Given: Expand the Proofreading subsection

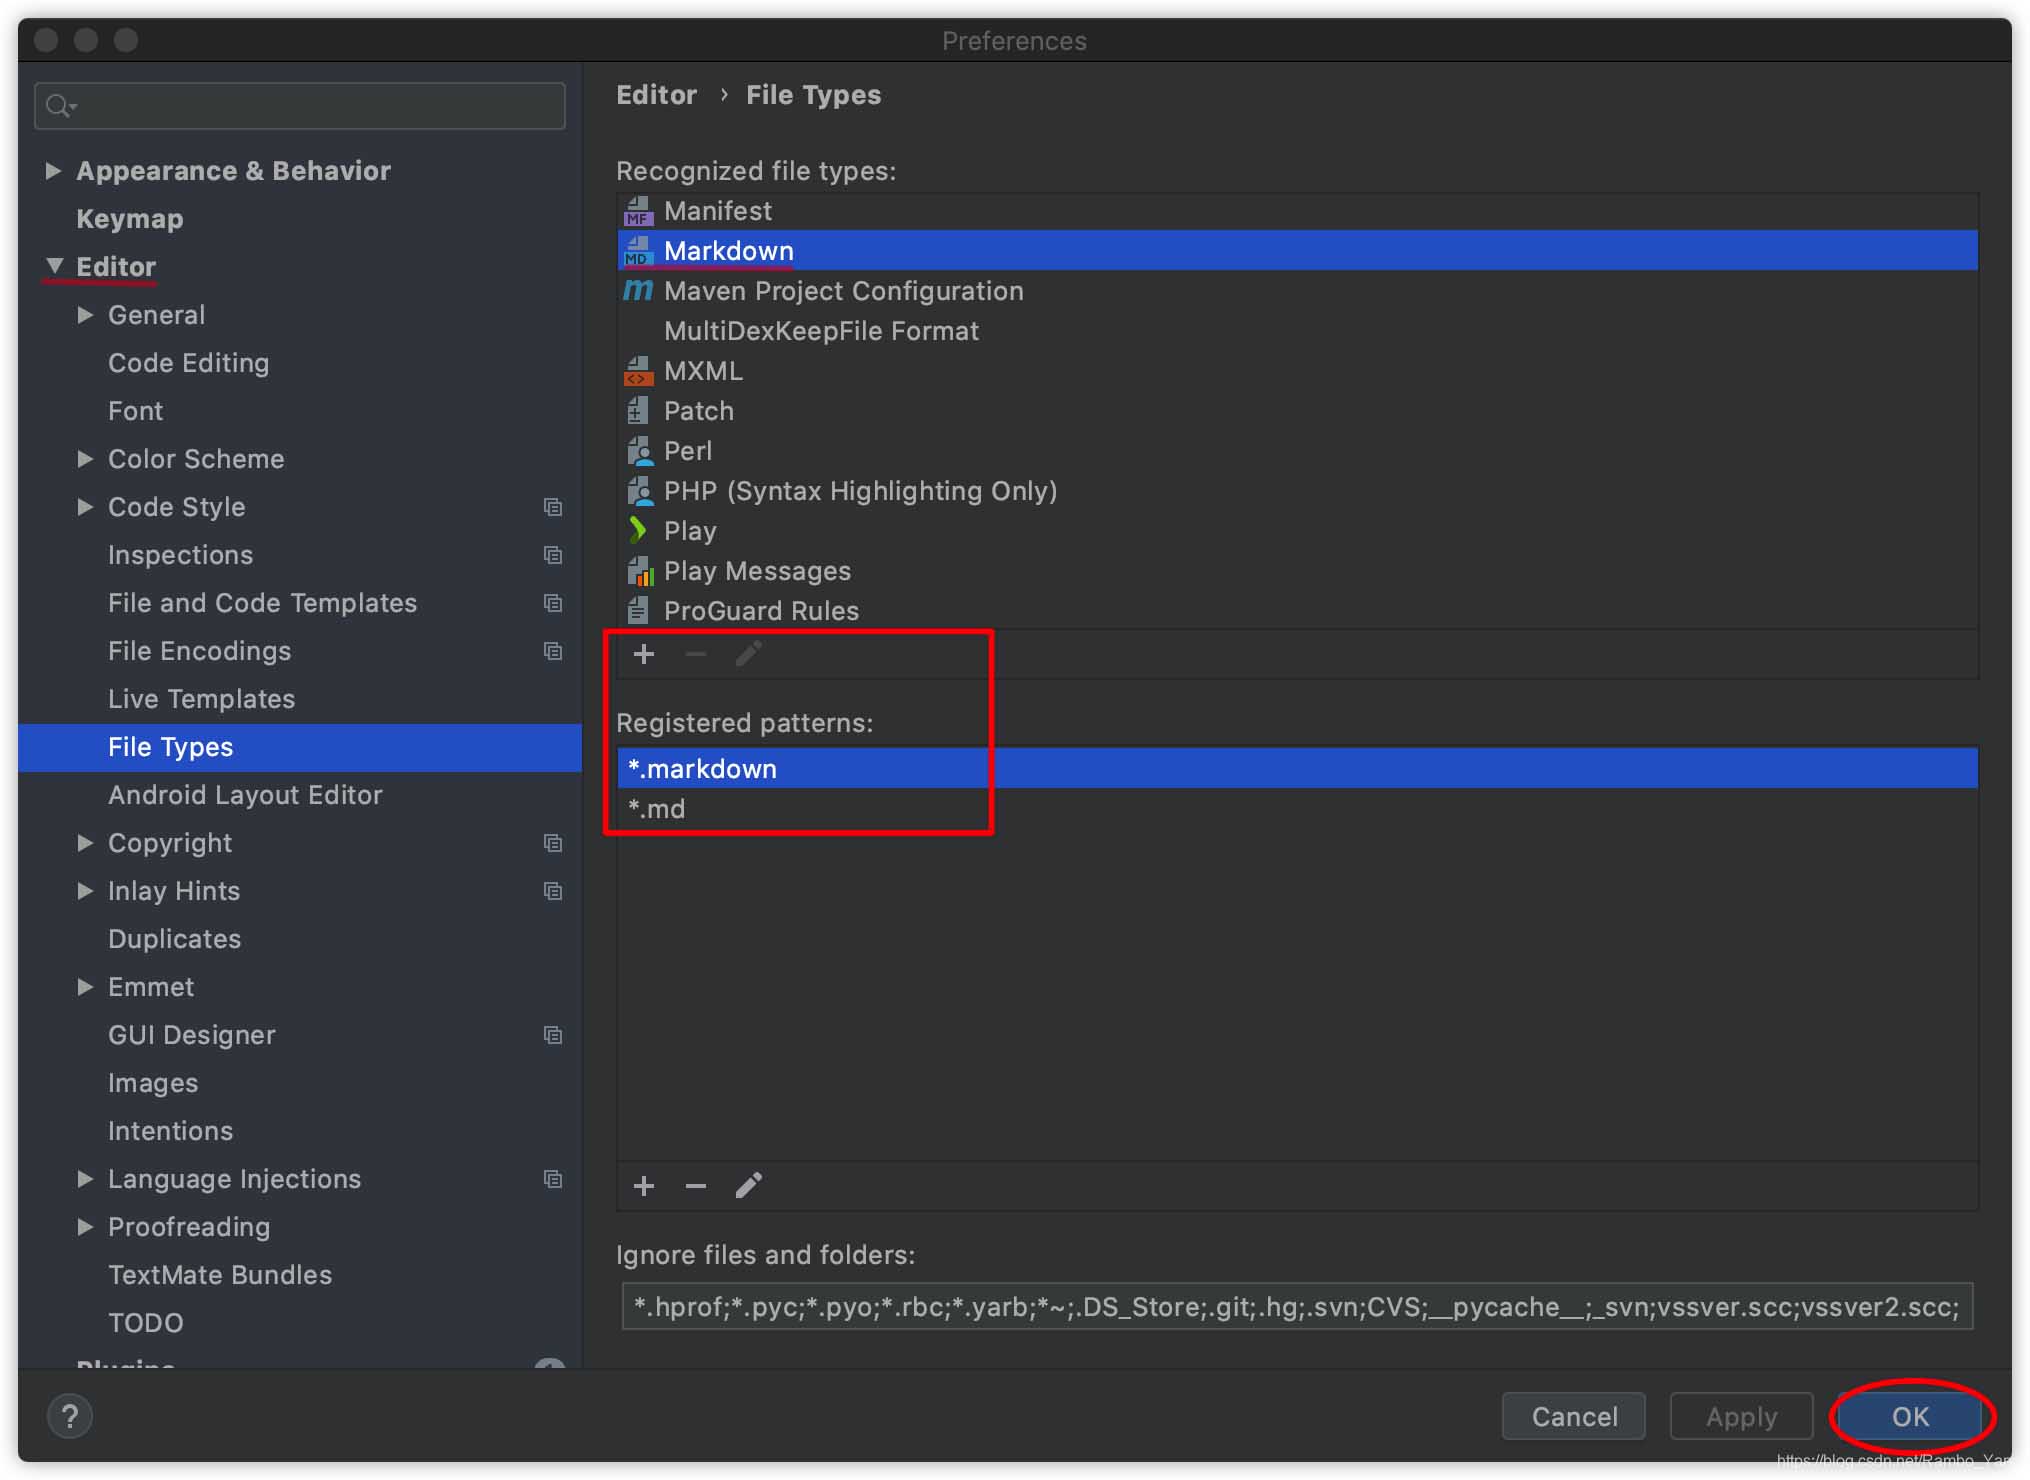Looking at the screenshot, I should tap(85, 1227).
